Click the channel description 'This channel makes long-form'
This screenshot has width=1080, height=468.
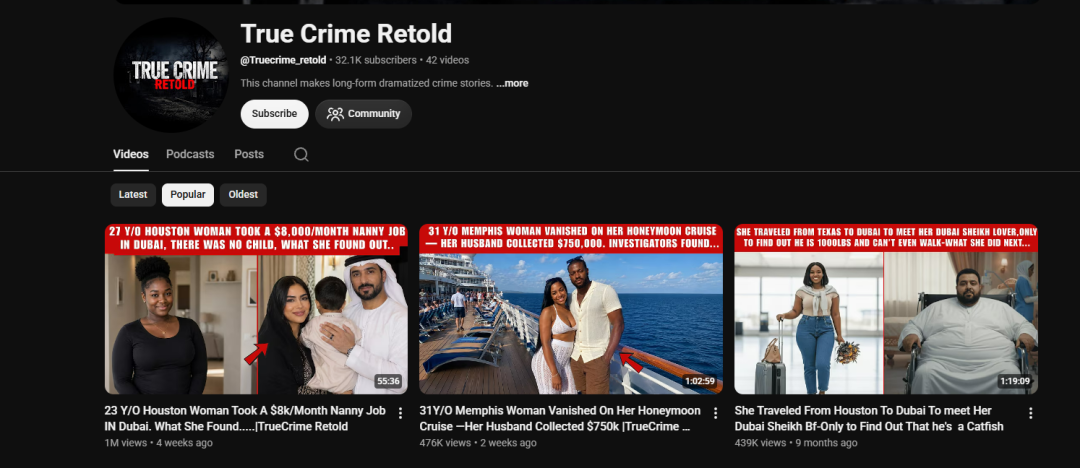(366, 83)
